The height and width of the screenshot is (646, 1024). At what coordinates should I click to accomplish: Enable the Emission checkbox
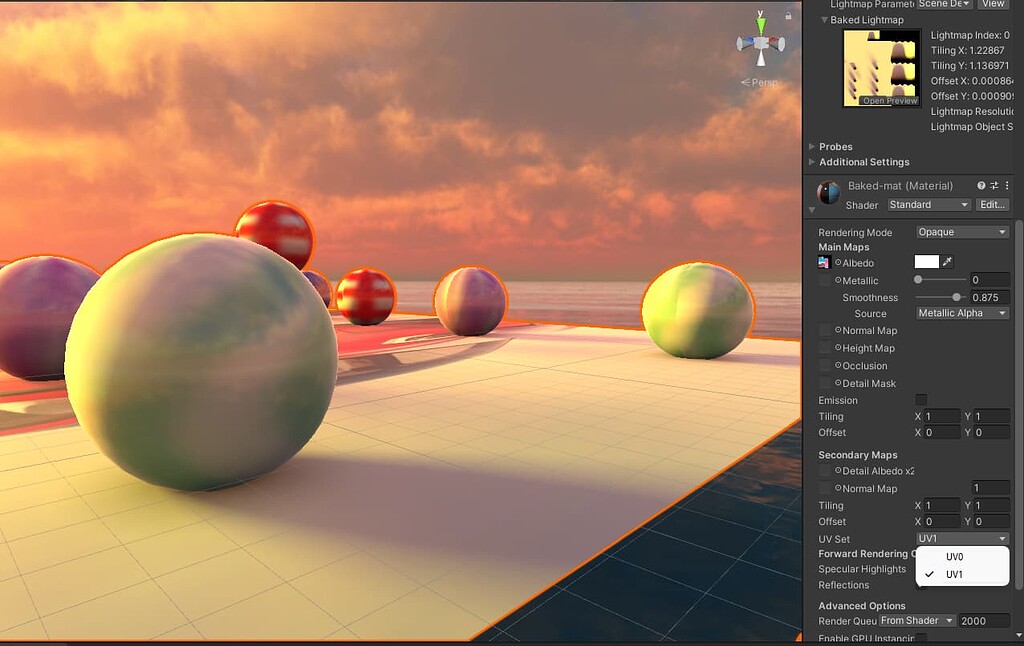point(920,399)
